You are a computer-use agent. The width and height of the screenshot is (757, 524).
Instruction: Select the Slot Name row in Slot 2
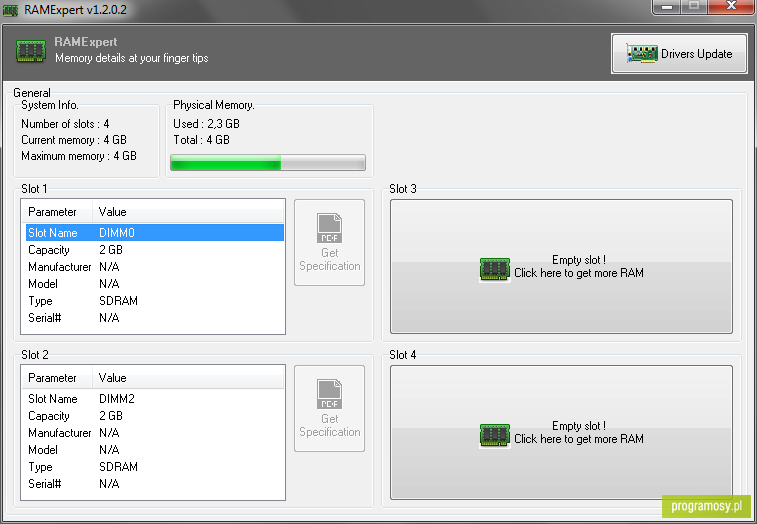pyautogui.click(x=154, y=399)
